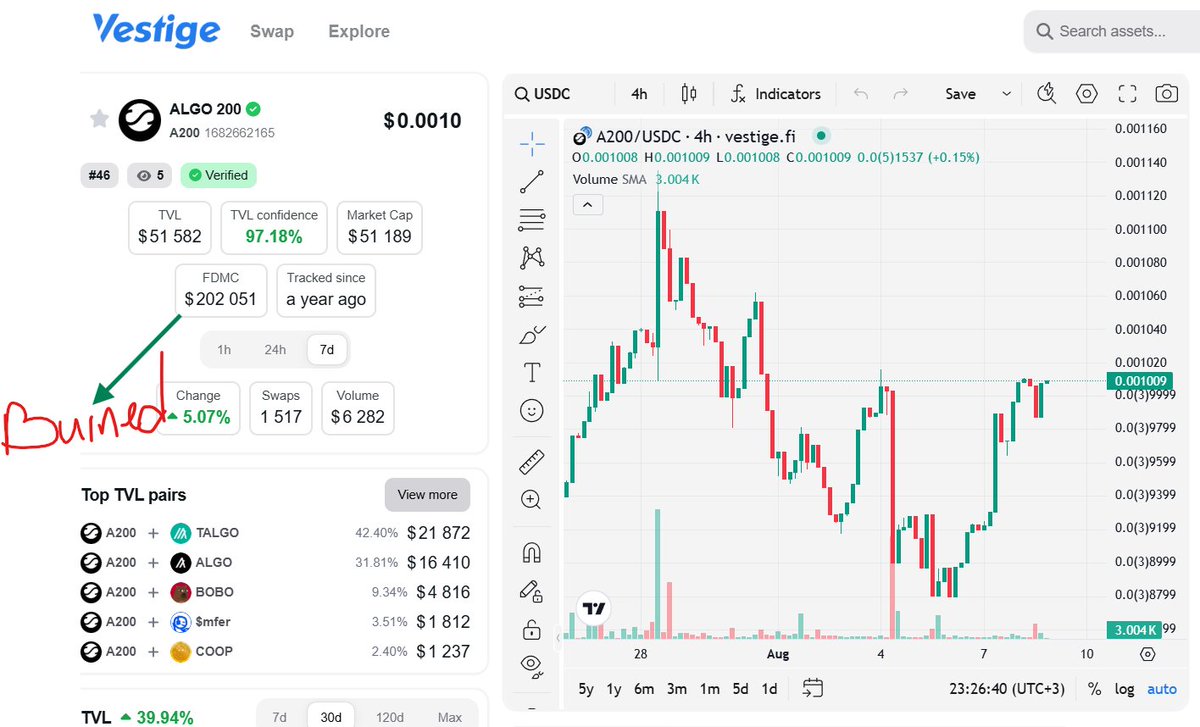Open the Explore page
This screenshot has width=1200, height=727.
(x=359, y=31)
